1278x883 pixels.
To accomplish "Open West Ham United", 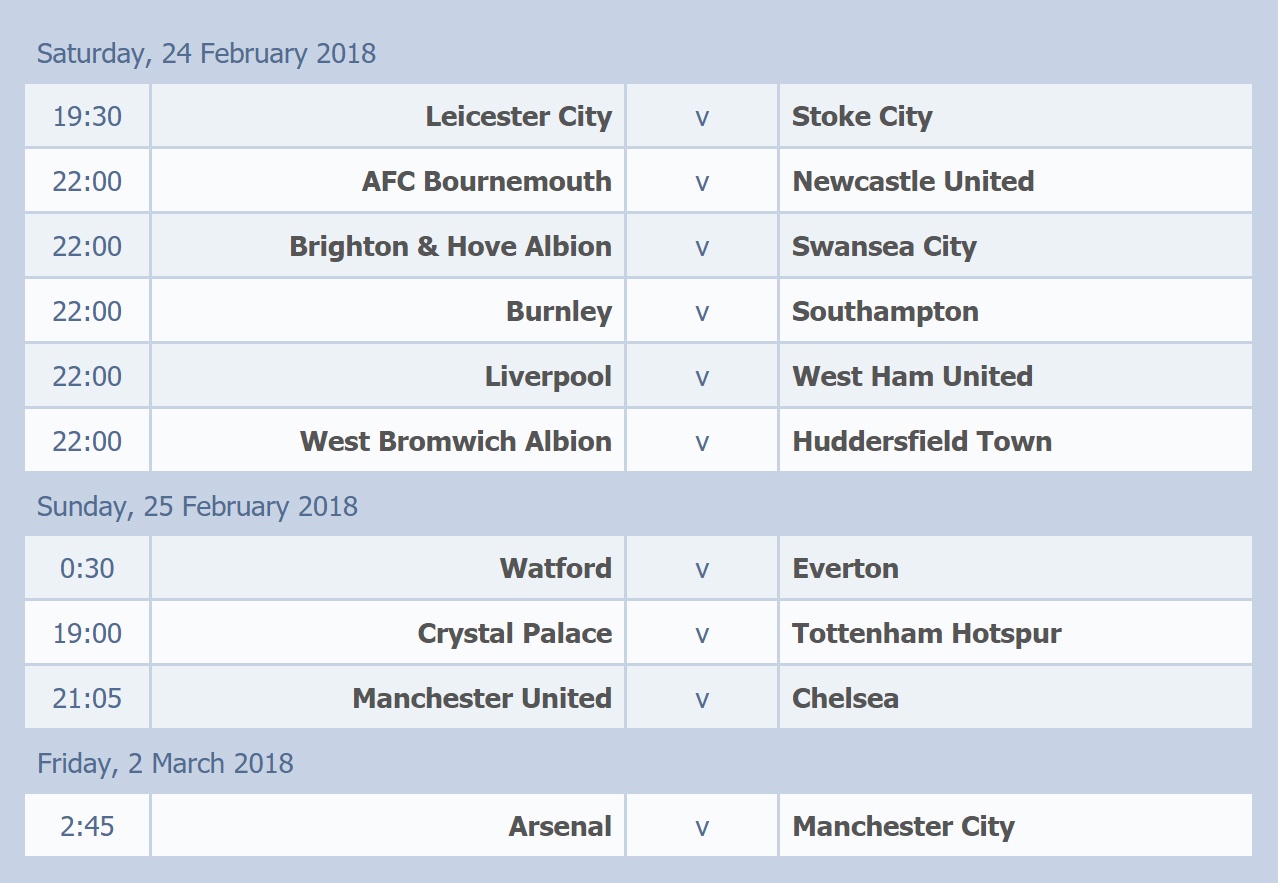I will tap(912, 376).
